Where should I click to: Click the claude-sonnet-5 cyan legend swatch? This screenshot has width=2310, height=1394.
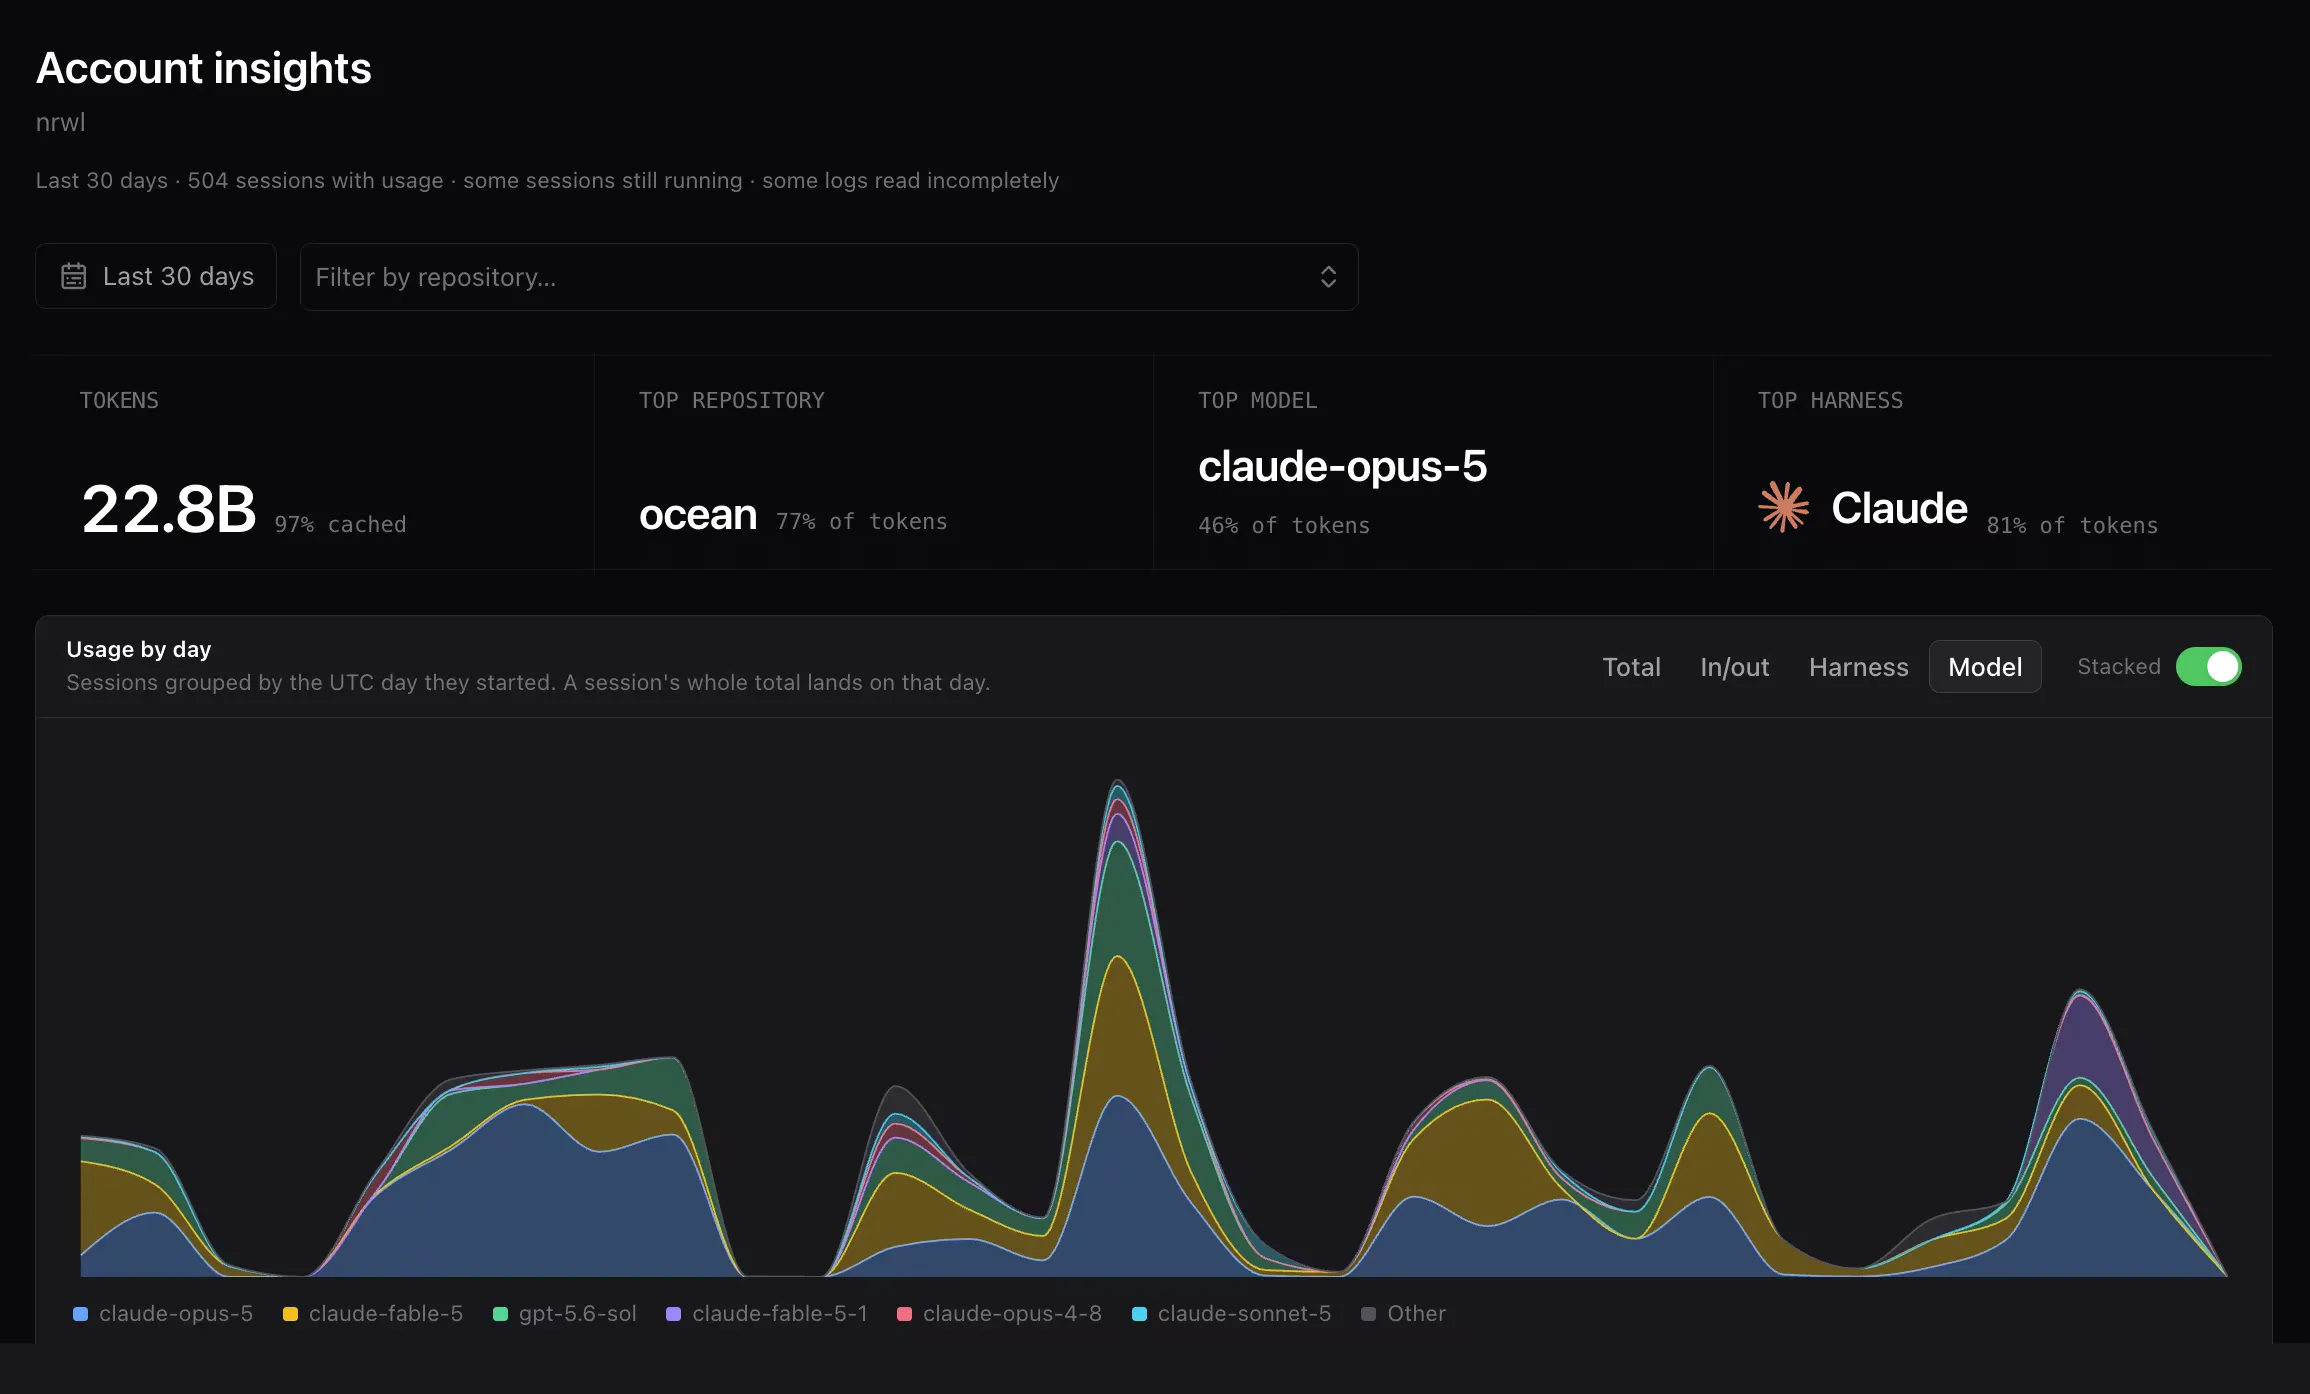[x=1139, y=1314]
